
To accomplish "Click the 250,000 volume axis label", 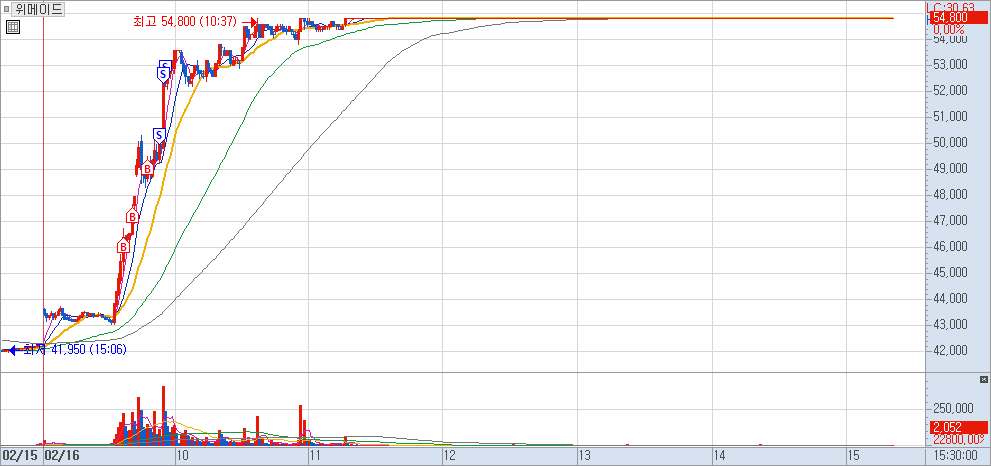I will (x=953, y=408).
